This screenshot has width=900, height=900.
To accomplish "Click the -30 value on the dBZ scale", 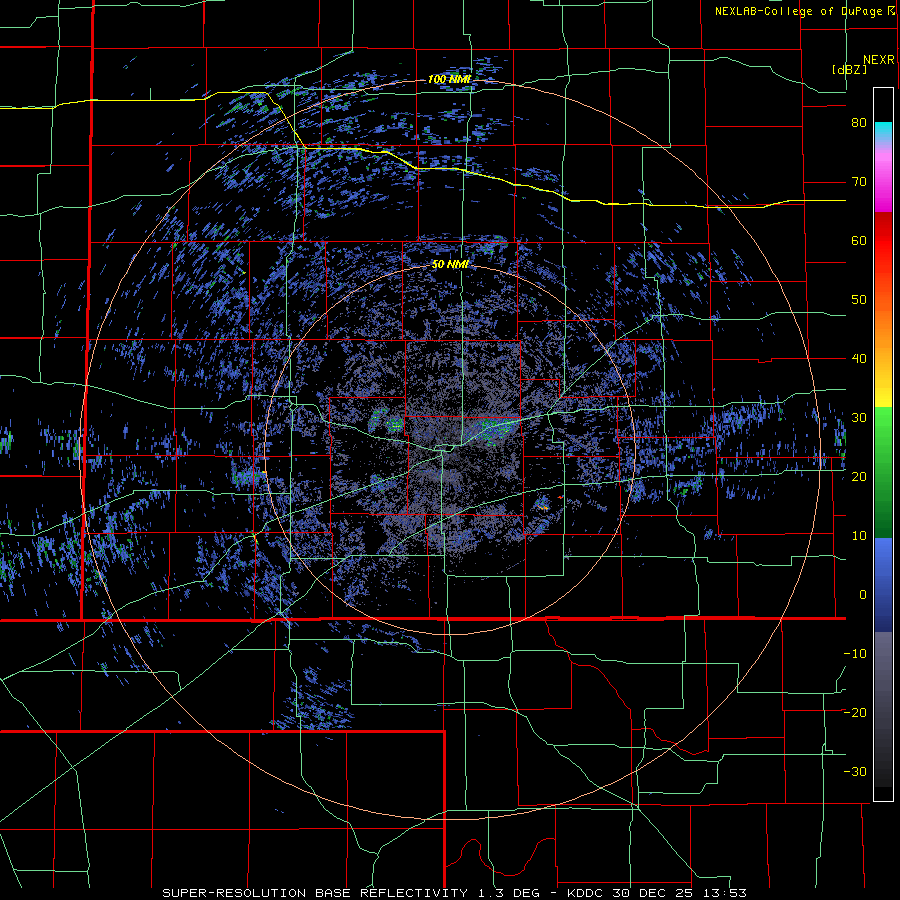I will [x=855, y=771].
